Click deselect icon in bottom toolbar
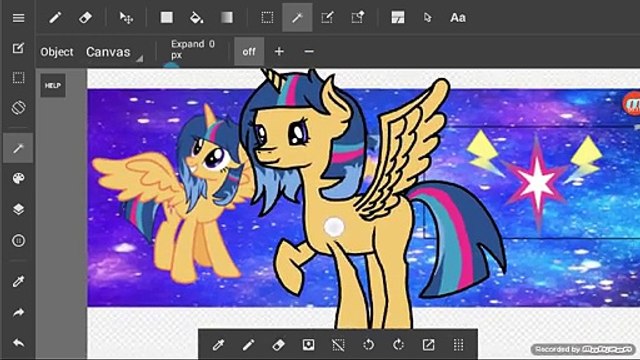This screenshot has height=360, width=640. pos(338,345)
